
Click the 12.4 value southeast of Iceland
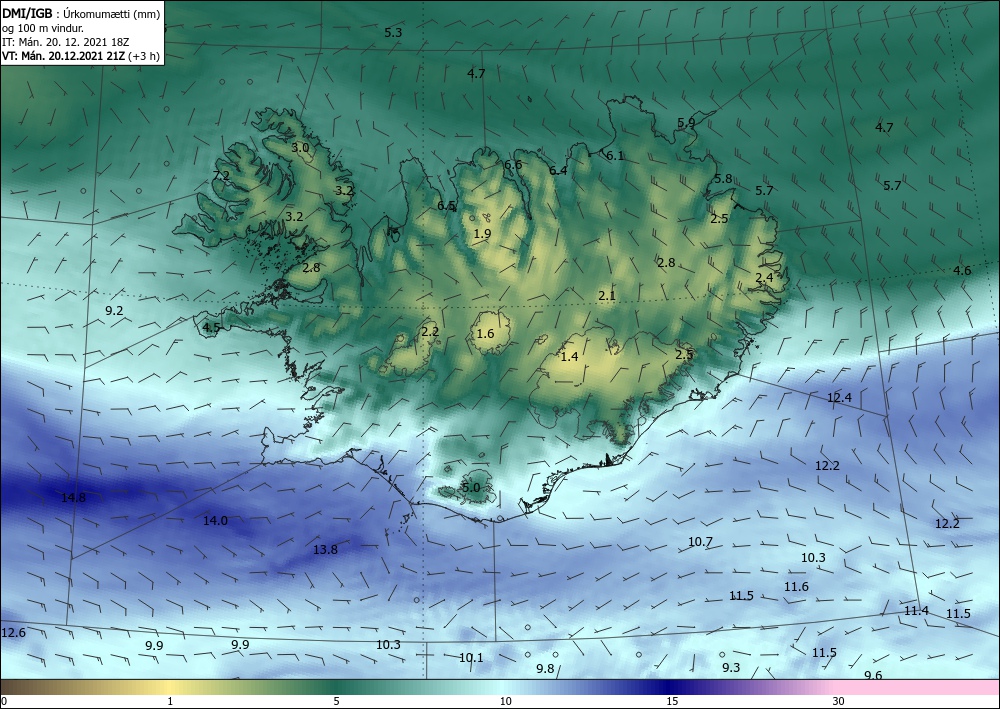point(839,398)
